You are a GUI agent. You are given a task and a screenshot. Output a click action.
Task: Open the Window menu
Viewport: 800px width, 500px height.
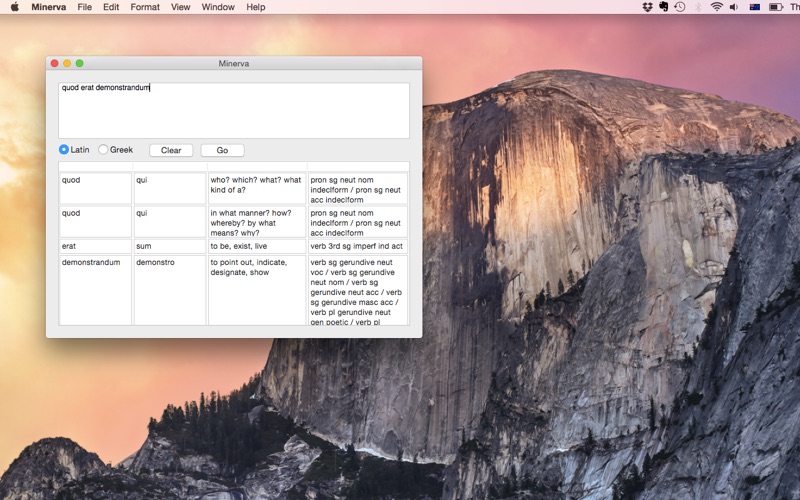coord(218,7)
